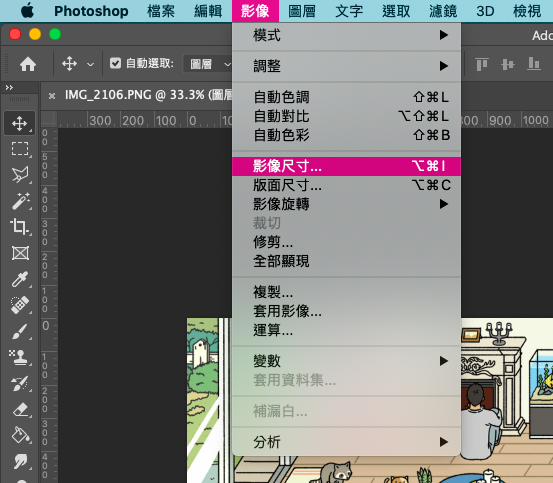This screenshot has height=483, width=553.
Task: Choose 自動對比 menu item
Action: (346, 116)
